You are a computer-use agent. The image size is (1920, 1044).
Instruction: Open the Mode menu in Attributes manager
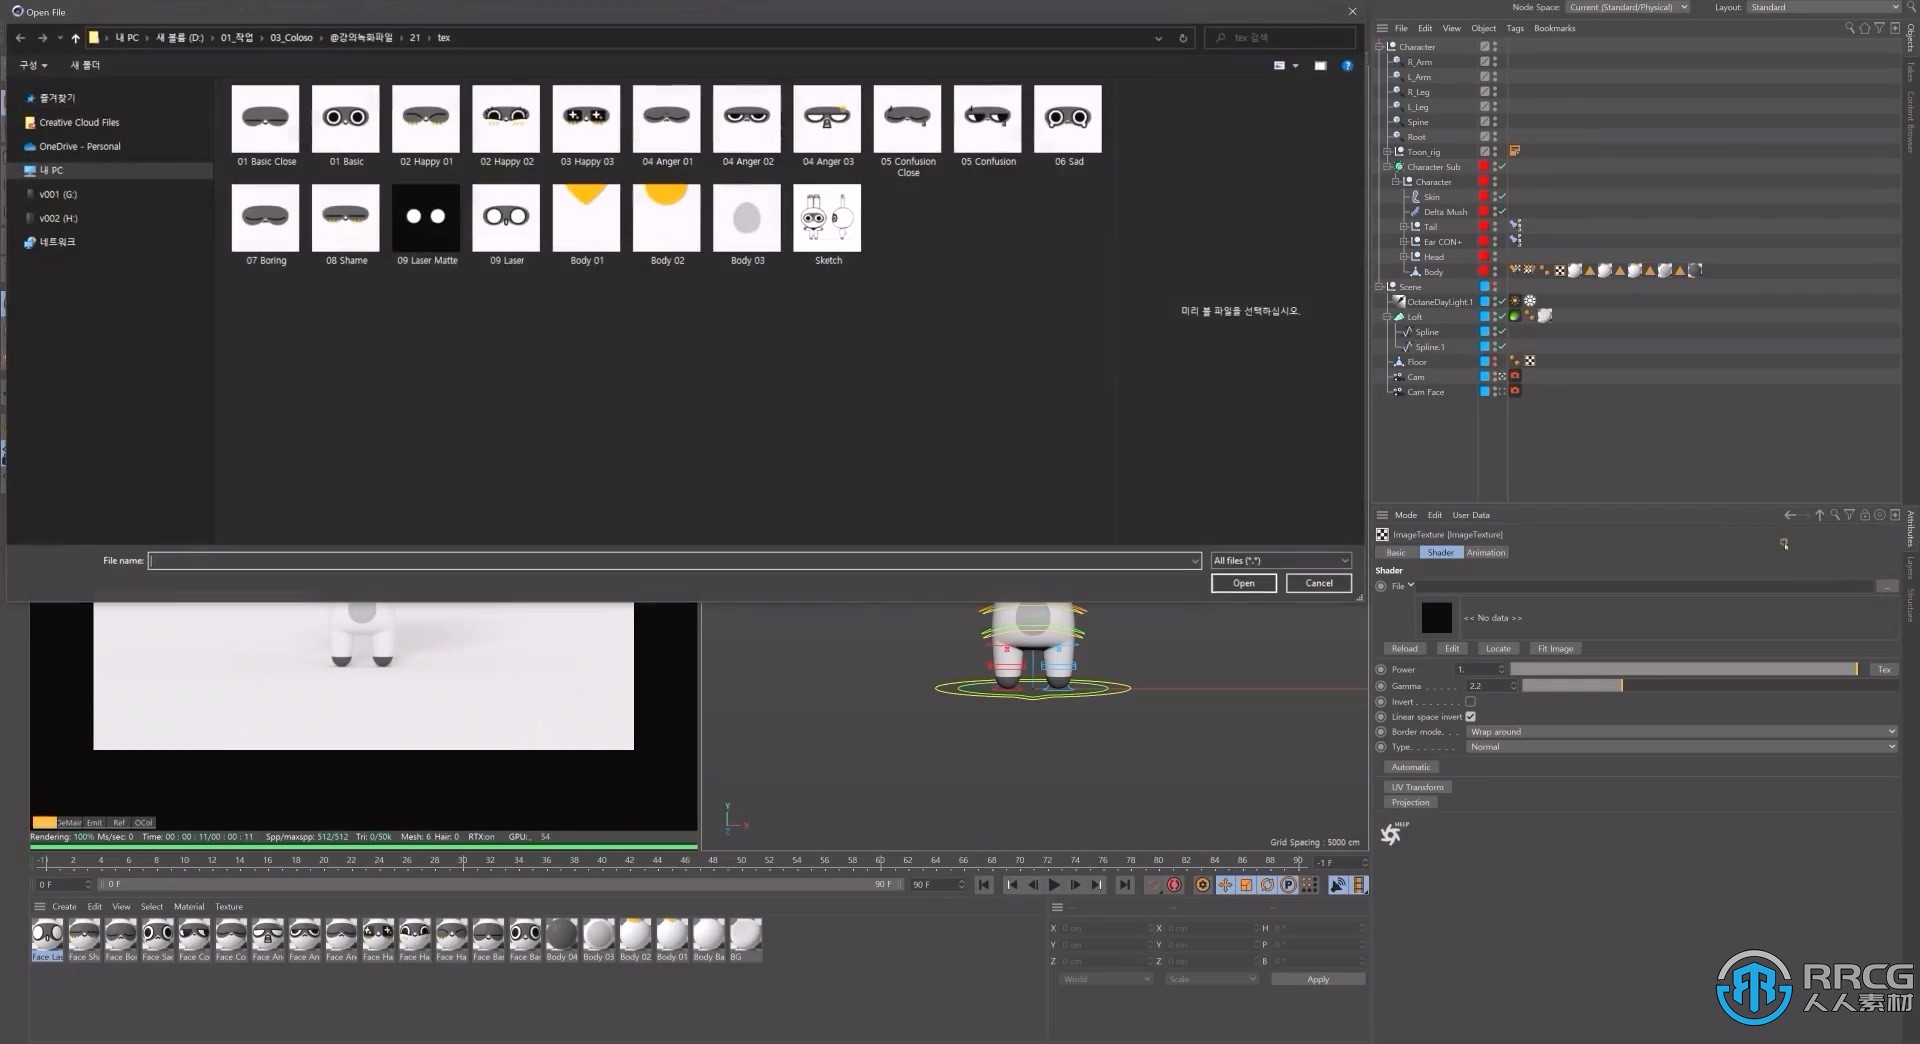1406,515
